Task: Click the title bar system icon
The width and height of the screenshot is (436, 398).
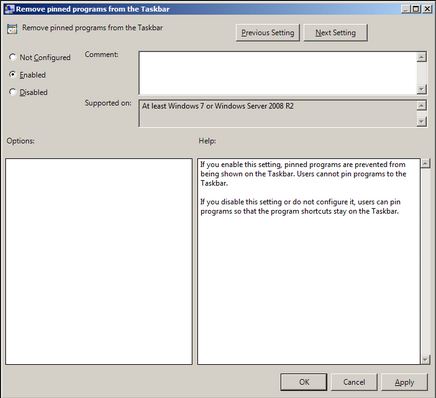Action: point(10,9)
